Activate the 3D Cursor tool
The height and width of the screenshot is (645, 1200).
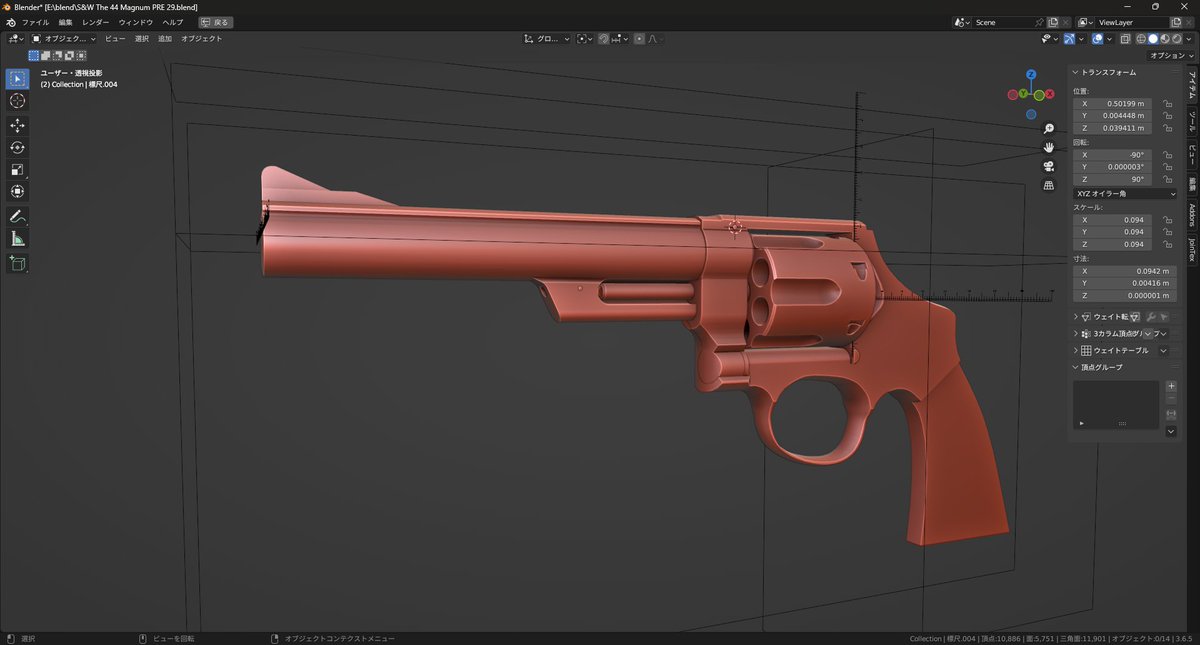point(17,101)
